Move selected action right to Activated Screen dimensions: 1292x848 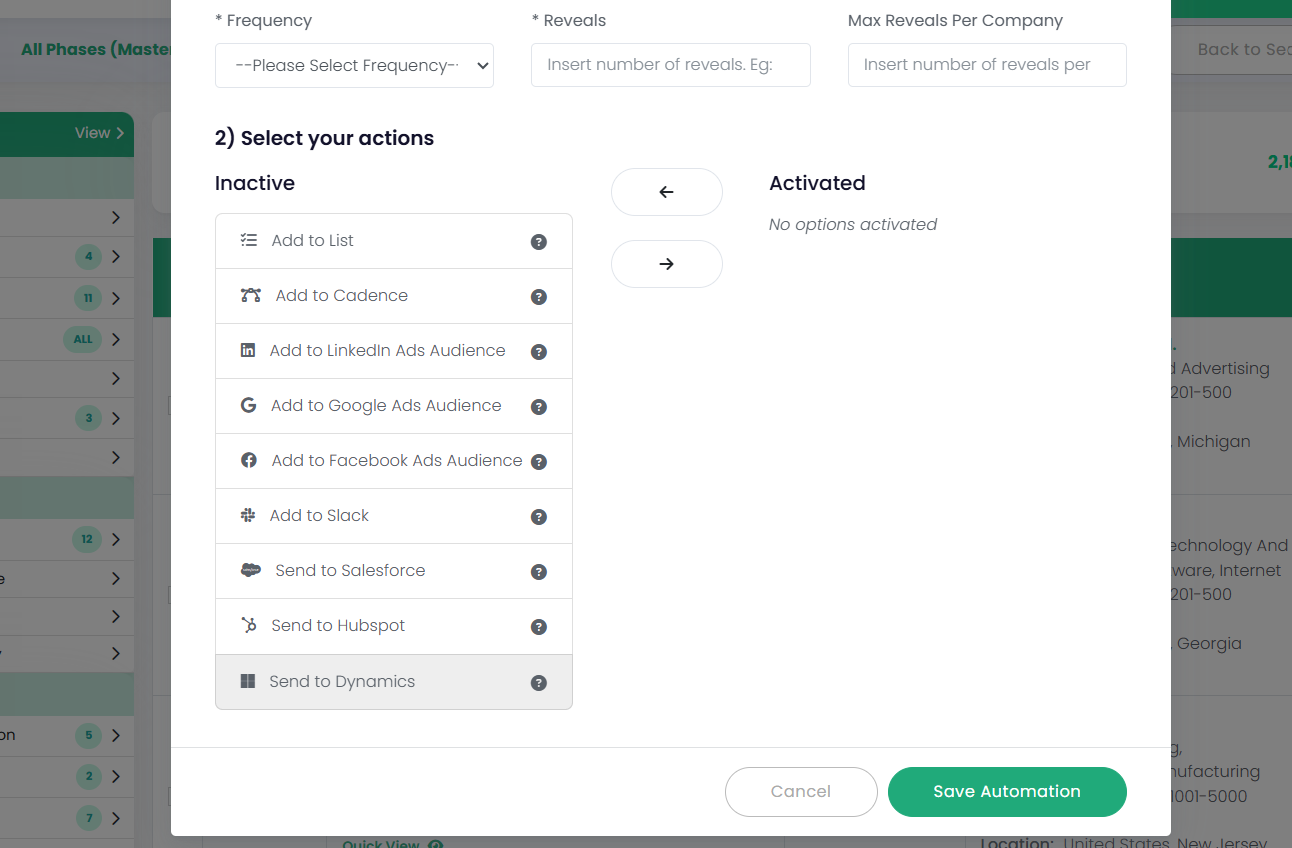click(x=666, y=264)
